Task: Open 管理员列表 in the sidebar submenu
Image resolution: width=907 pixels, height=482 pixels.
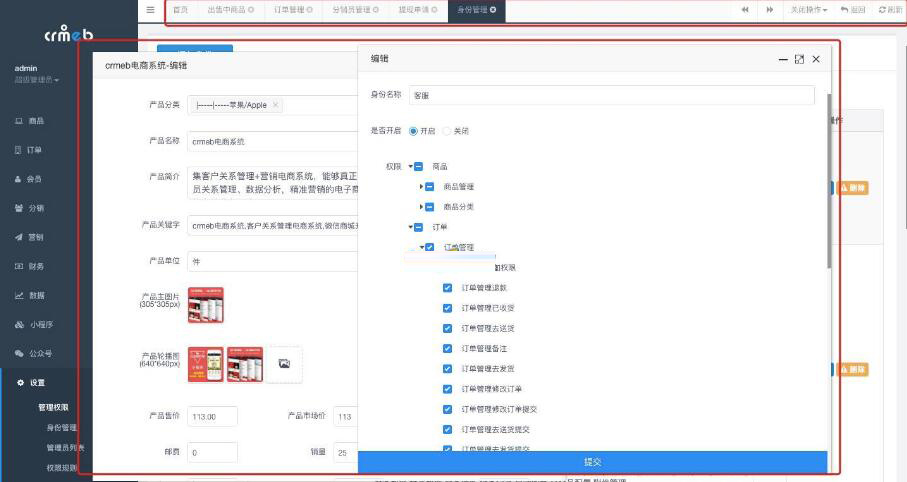Action: pyautogui.click(x=65, y=448)
